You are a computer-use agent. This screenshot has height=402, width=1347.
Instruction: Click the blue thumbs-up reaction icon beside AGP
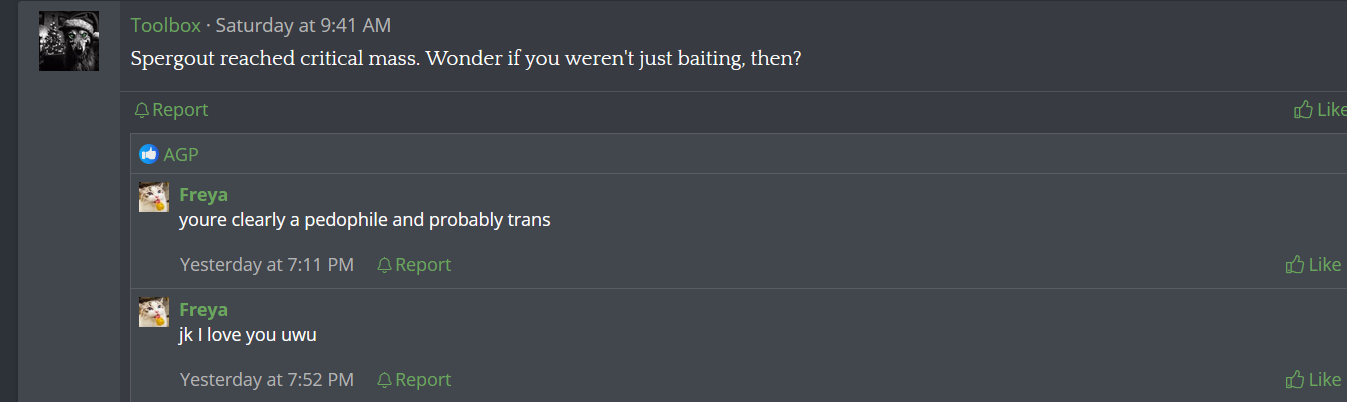[x=149, y=154]
